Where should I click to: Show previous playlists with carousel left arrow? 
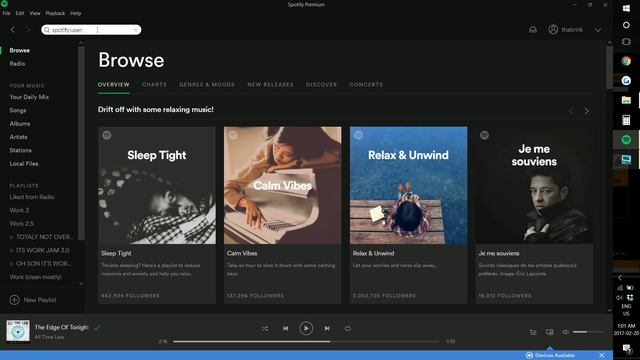pos(571,111)
